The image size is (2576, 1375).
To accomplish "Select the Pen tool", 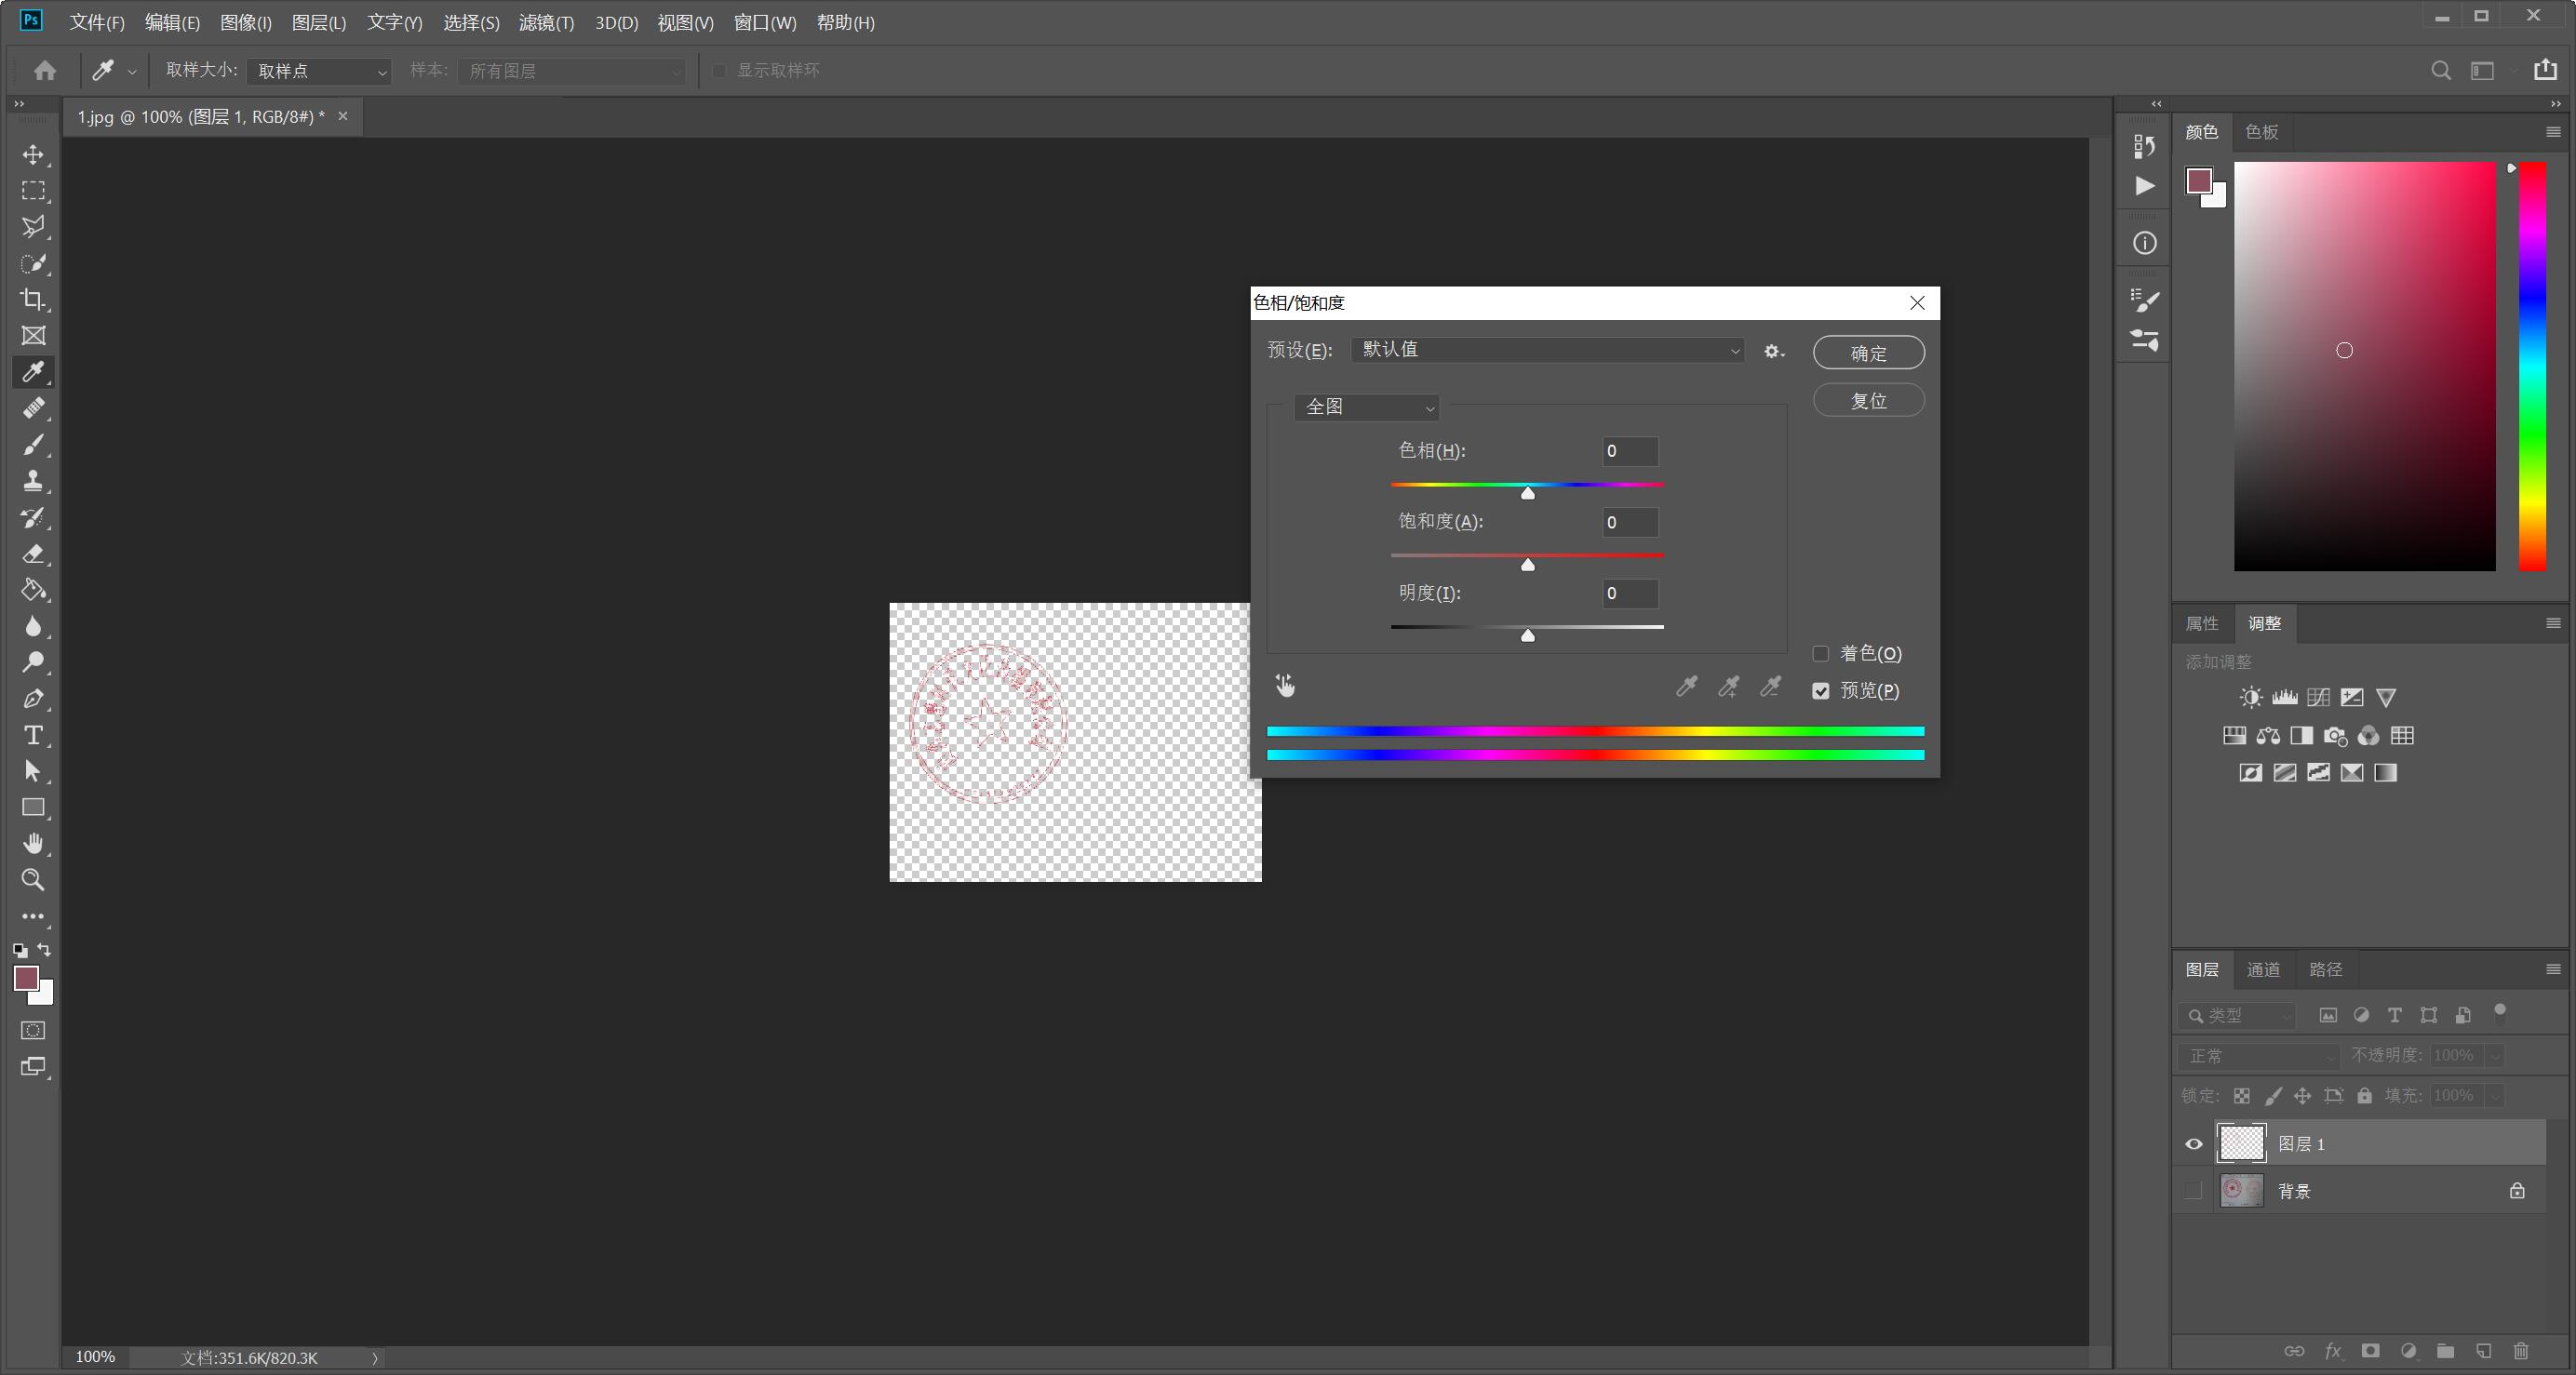I will click(33, 698).
